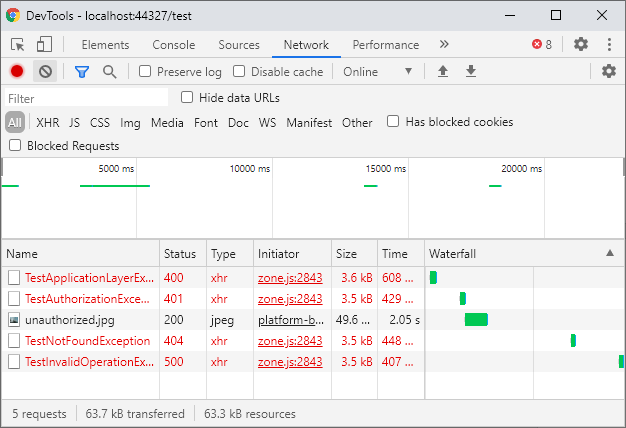Sort by the Initiator column header
The width and height of the screenshot is (626, 428).
[x=293, y=254]
